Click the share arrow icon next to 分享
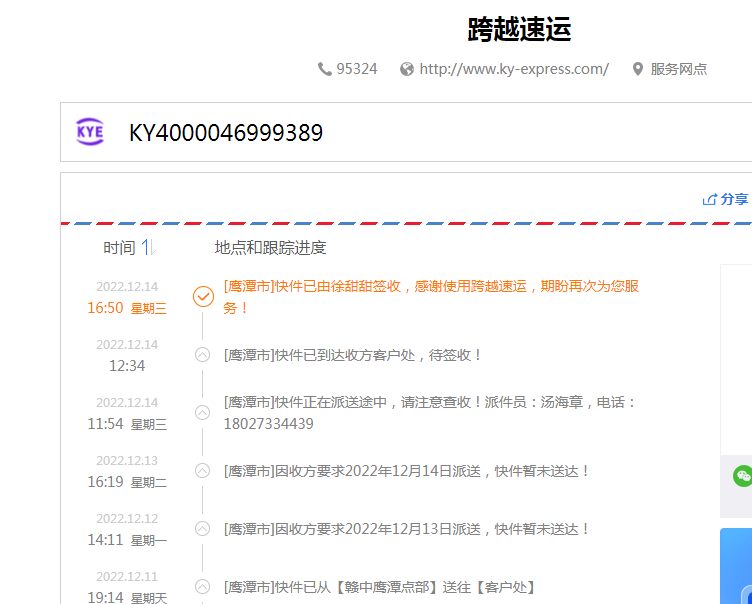 (x=709, y=199)
